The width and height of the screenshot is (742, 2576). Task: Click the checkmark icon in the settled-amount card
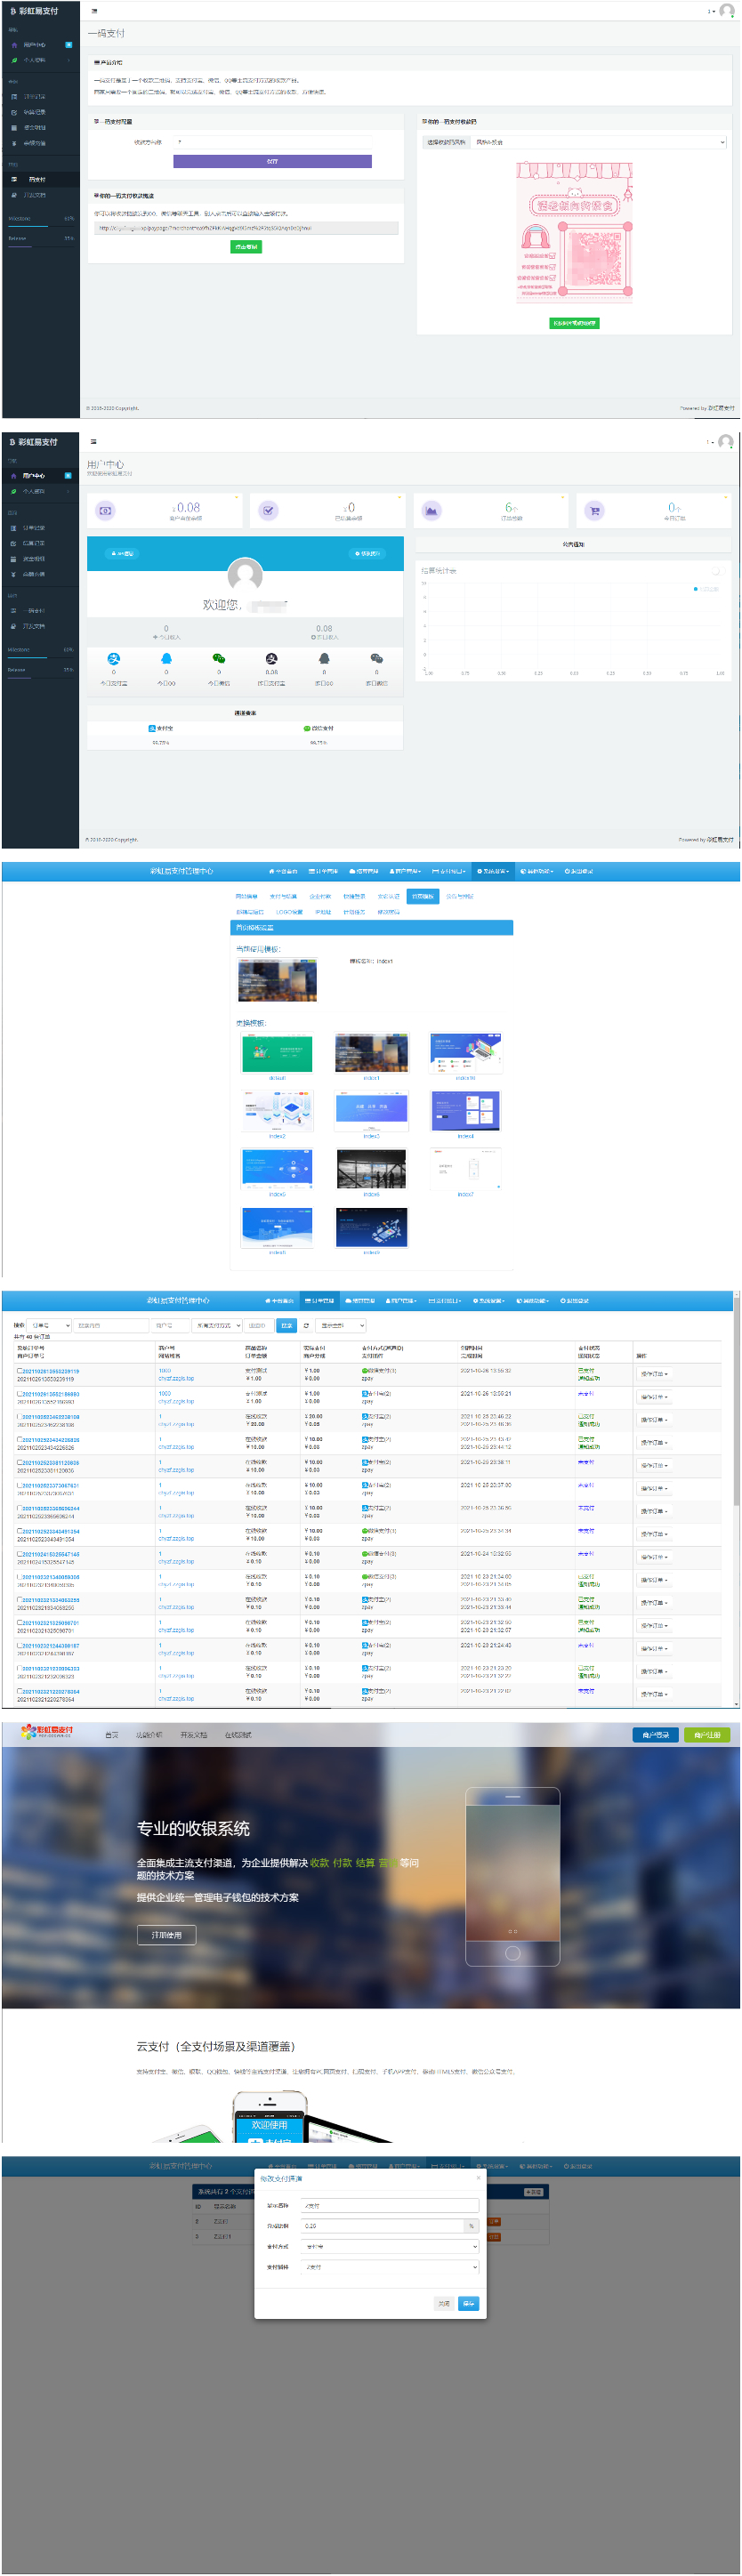click(x=268, y=511)
